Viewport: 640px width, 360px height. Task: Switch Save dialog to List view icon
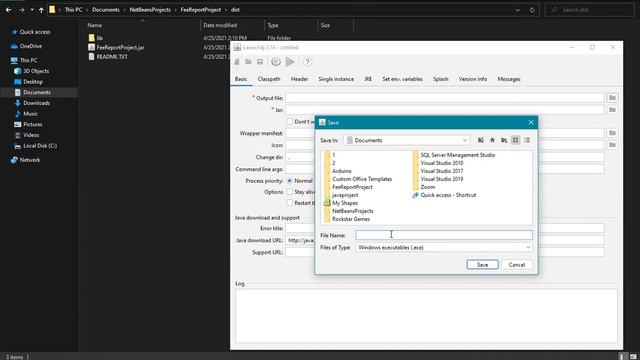point(516,140)
